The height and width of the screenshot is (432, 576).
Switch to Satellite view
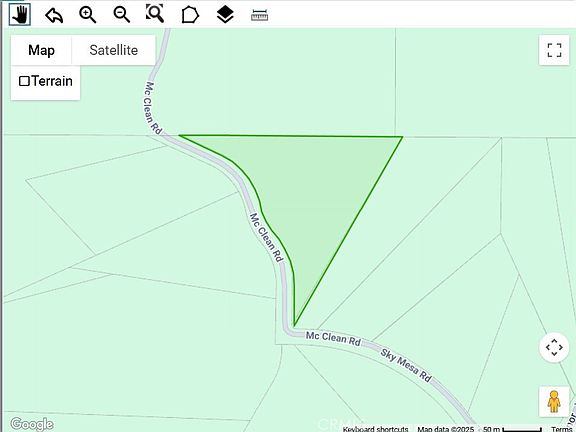[114, 50]
